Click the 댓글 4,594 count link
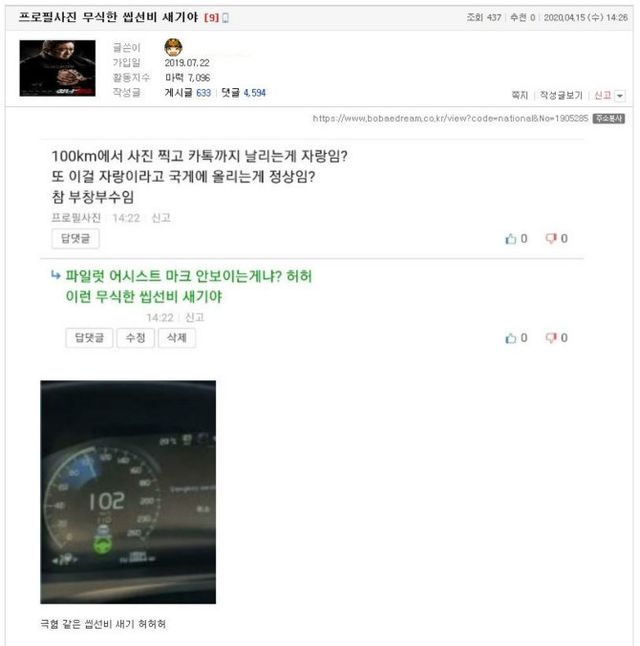The image size is (640, 646). point(244,93)
